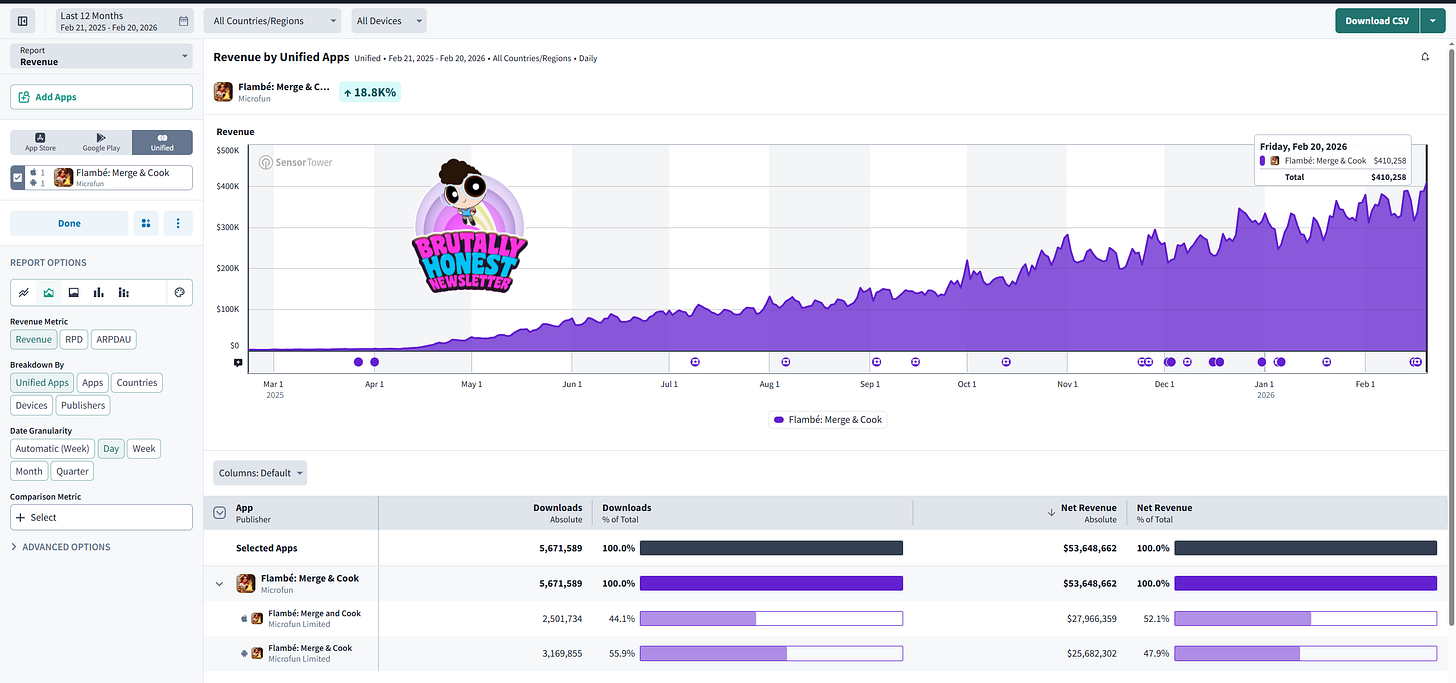Screen dimensions: 1456x683
Task: Break down by Publishers
Action: pyautogui.click(x=83, y=405)
